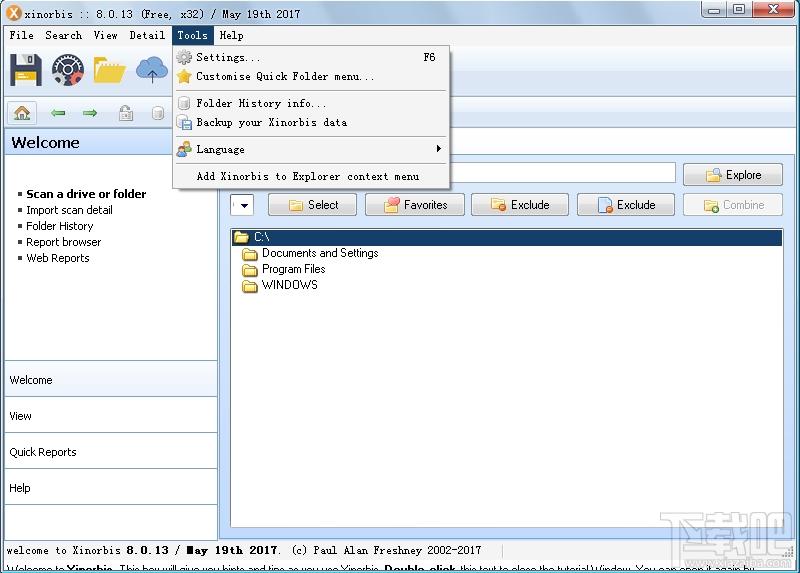Open the Detail menu
This screenshot has height=573, width=800.
point(147,35)
